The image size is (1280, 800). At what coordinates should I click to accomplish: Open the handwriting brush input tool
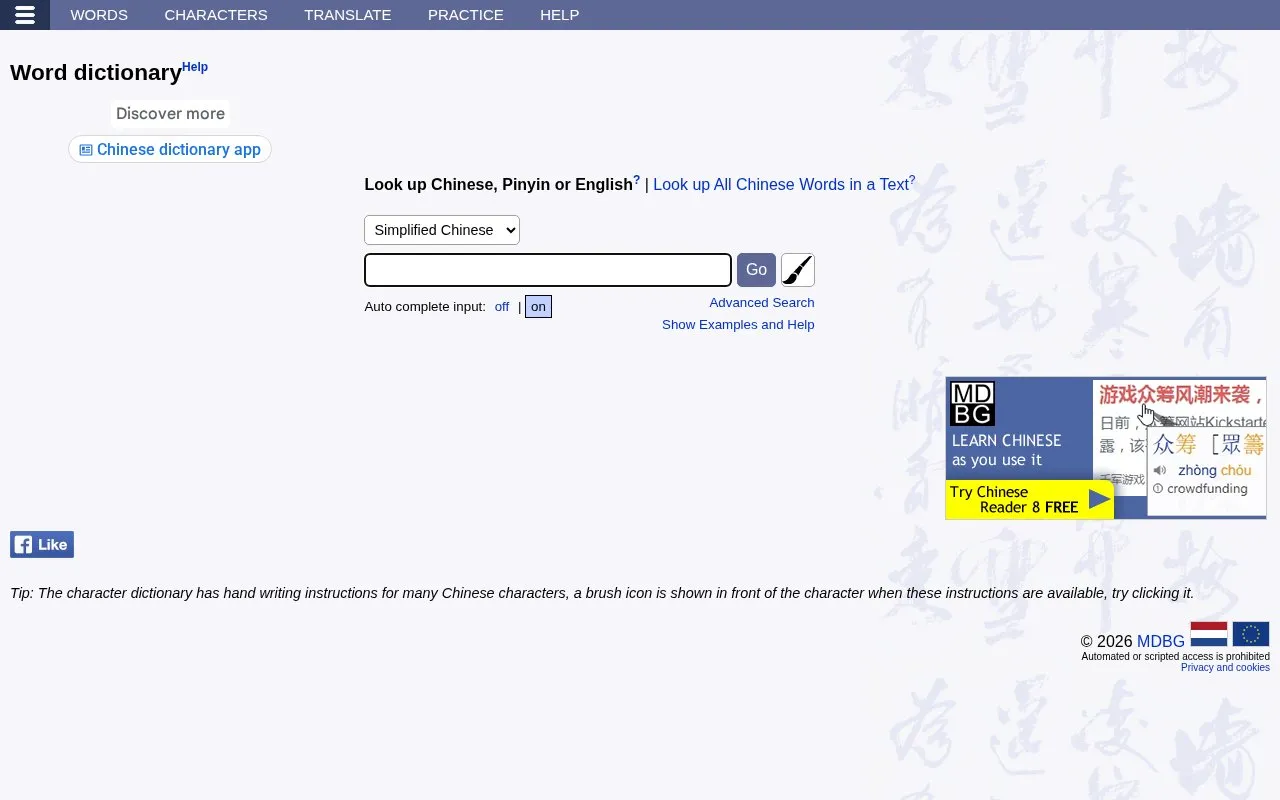797,270
